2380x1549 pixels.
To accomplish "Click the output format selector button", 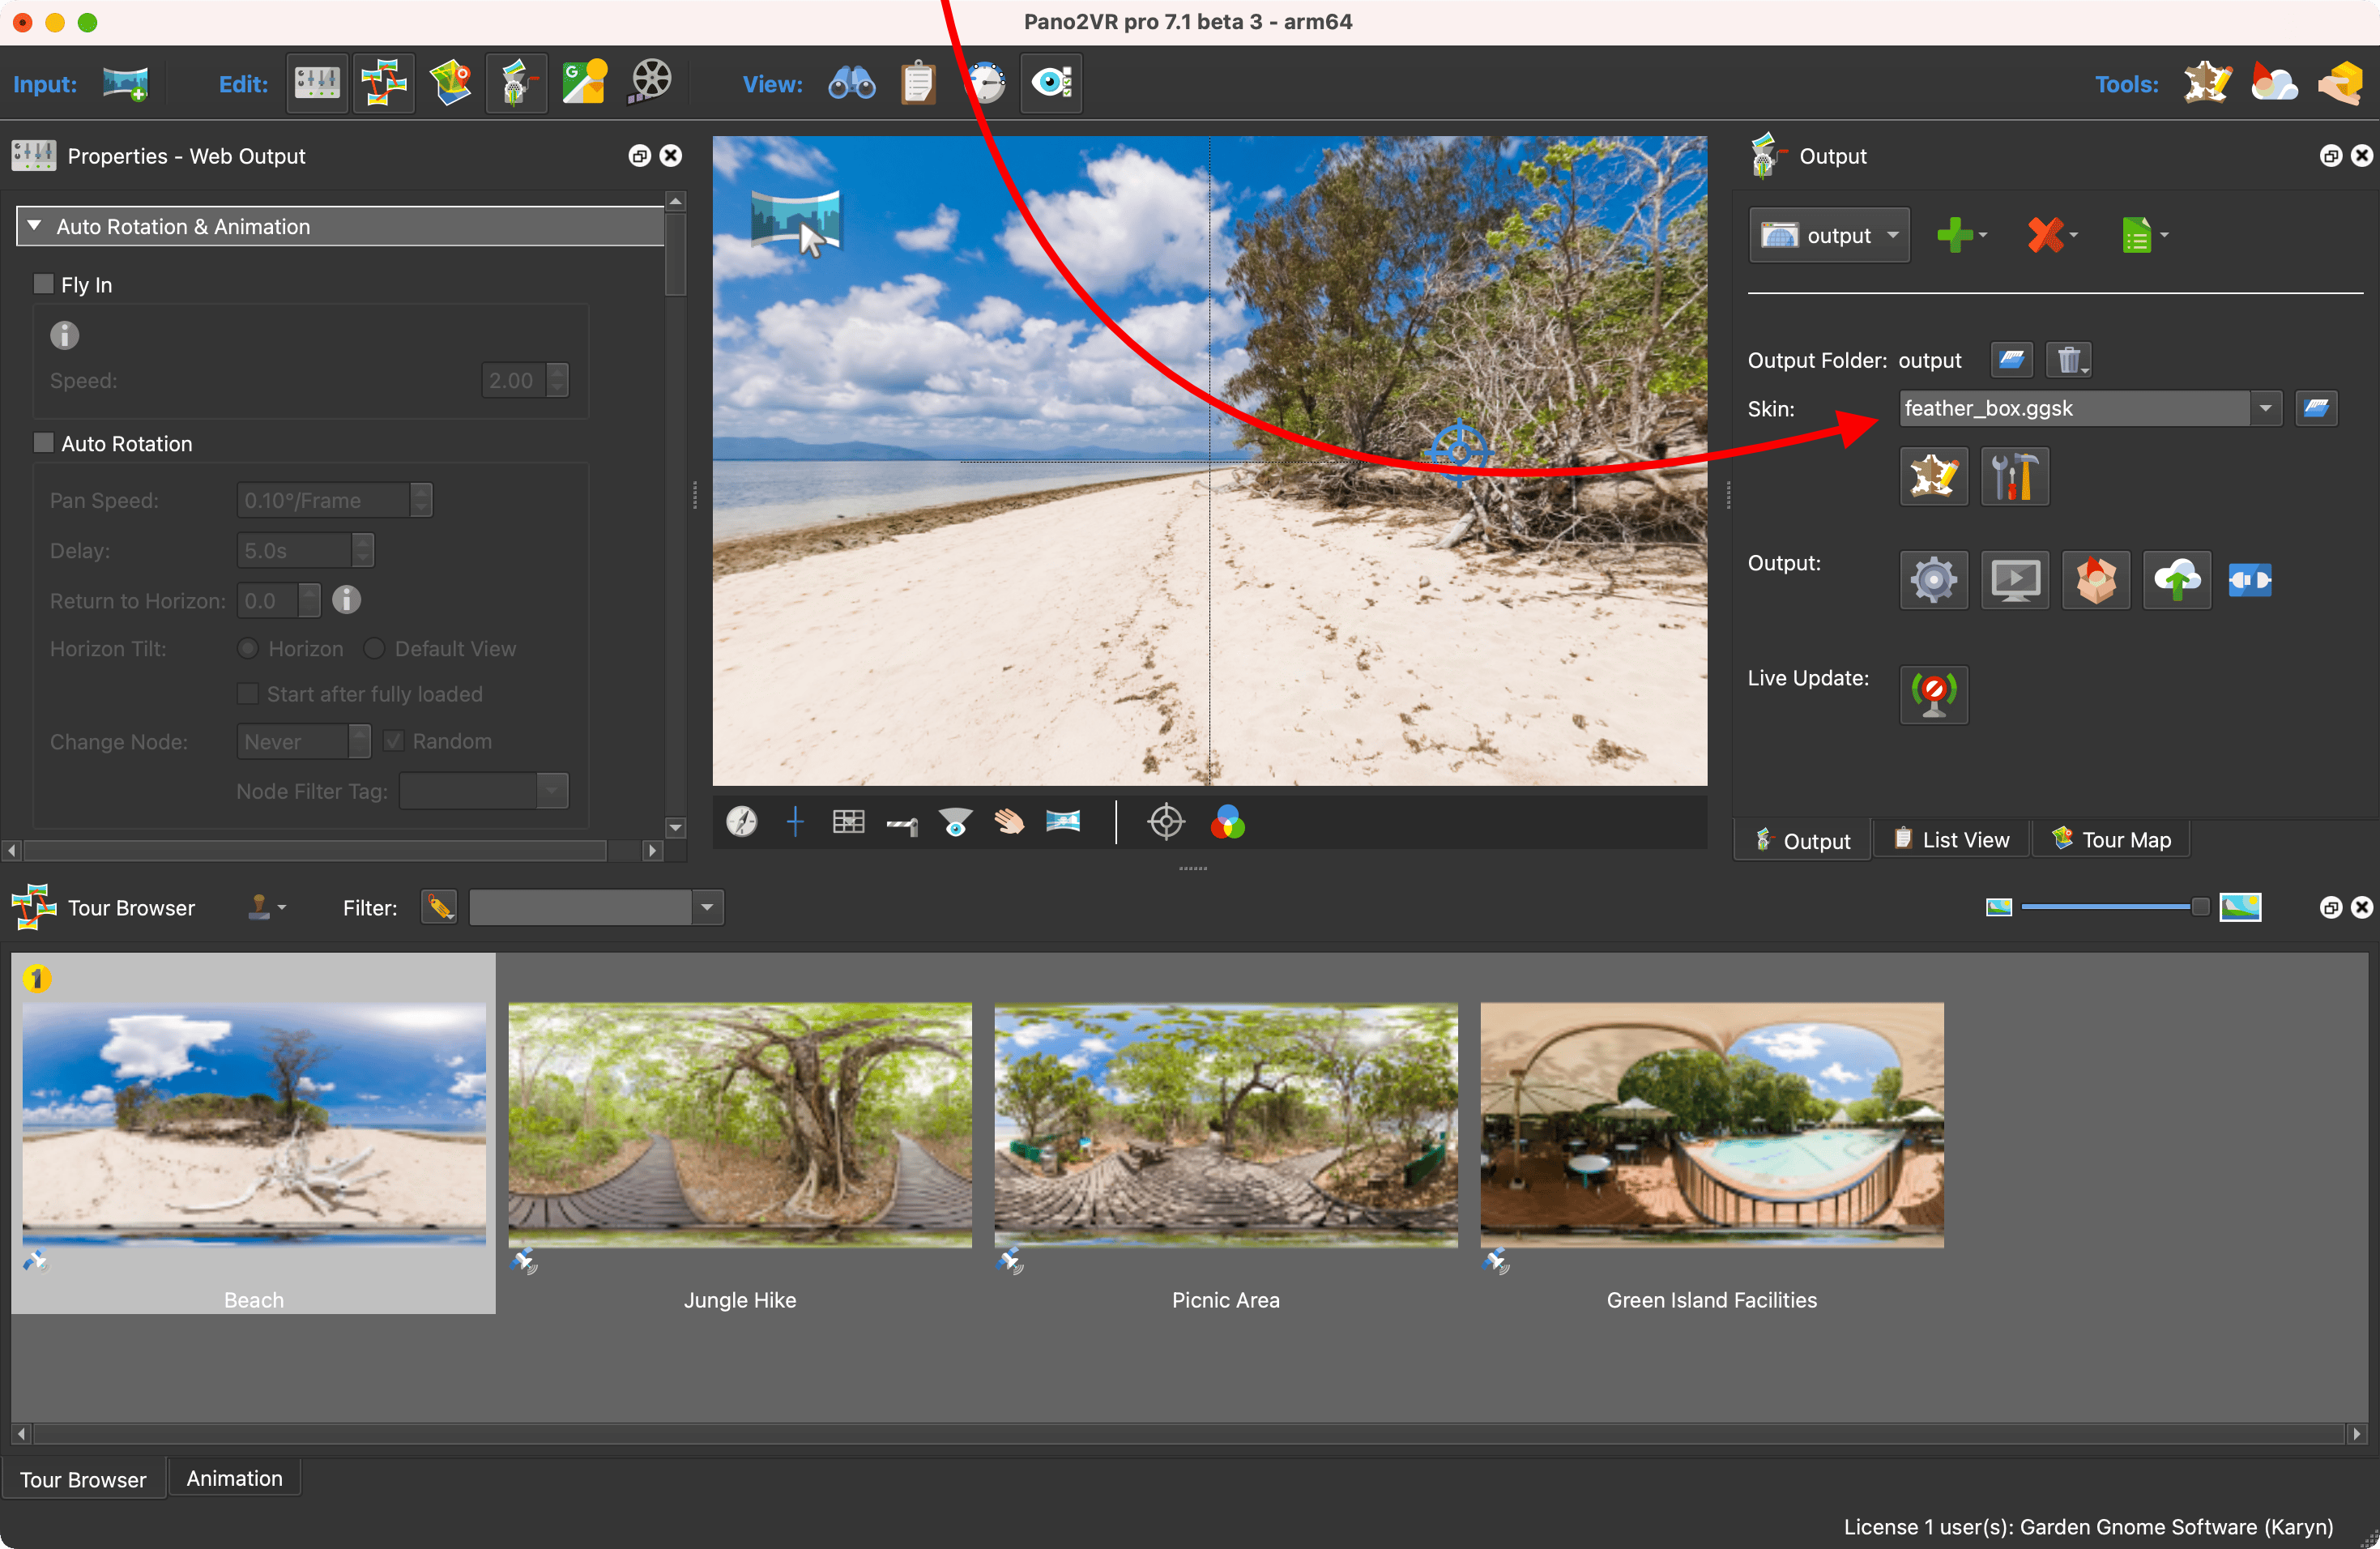I will 1828,235.
